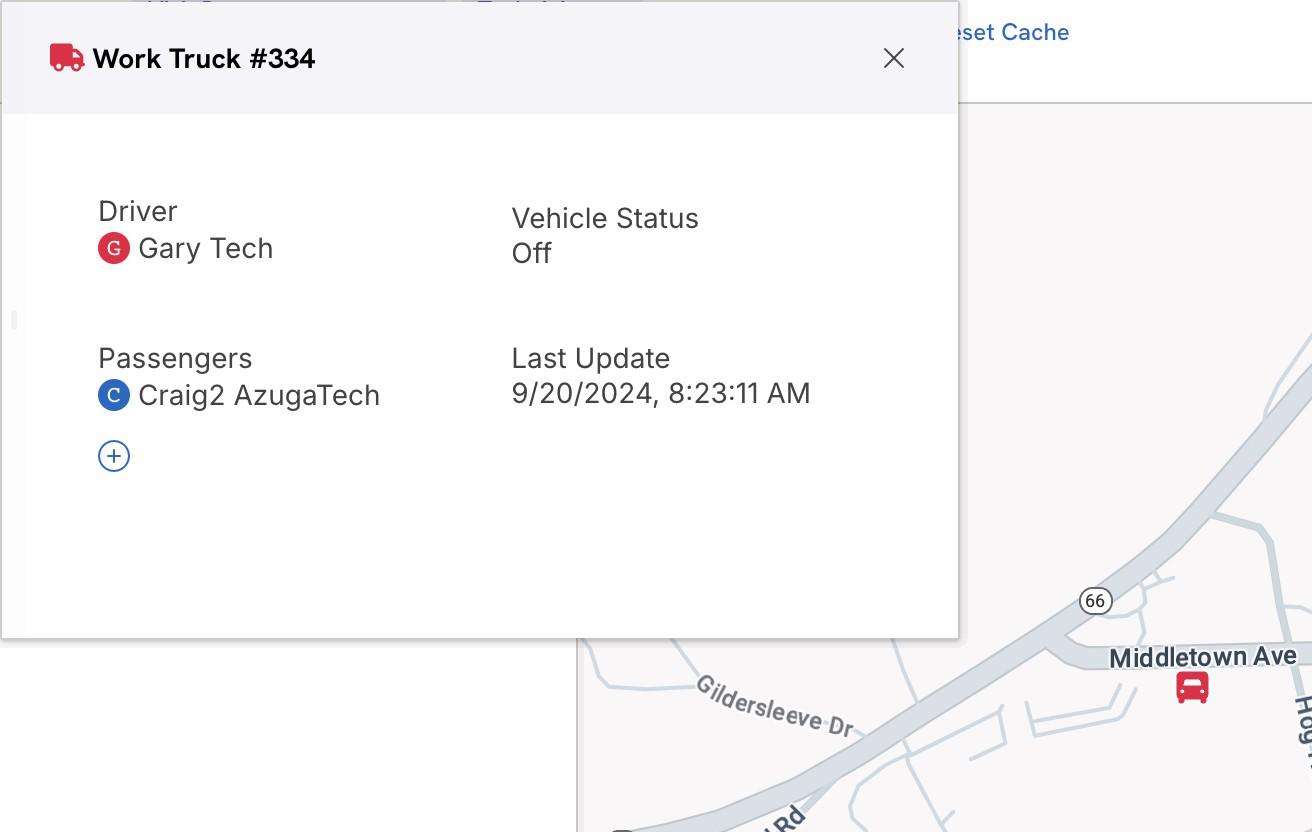
Task: Select the red truck marker on the map
Action: tap(1192, 687)
